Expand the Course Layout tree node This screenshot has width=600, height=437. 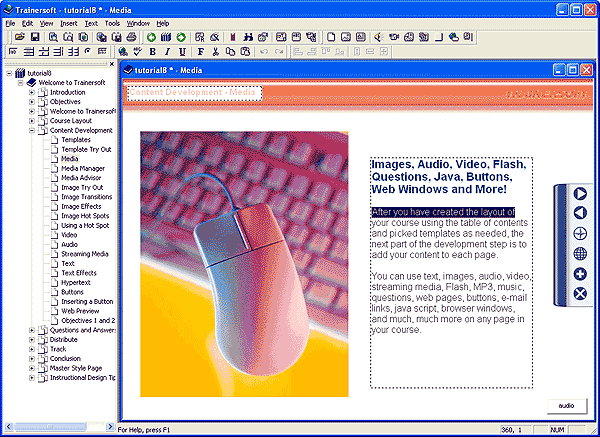coord(32,121)
